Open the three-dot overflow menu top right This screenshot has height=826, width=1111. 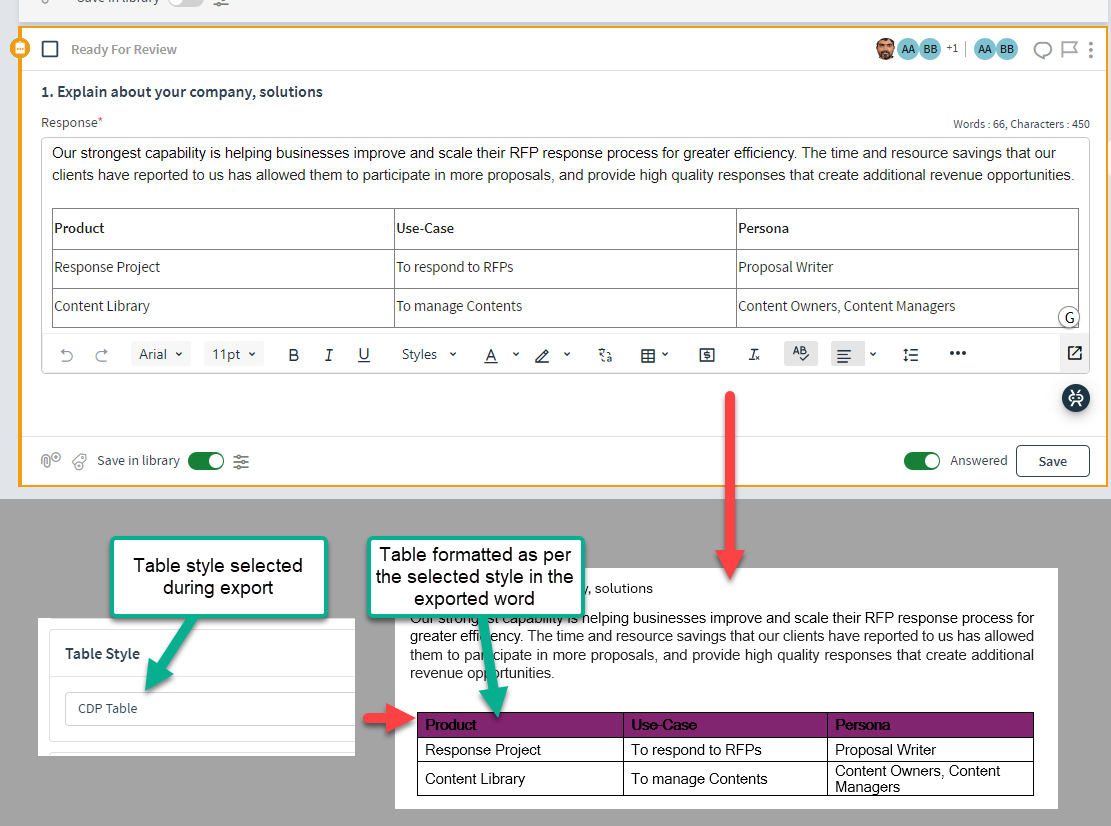tap(1091, 49)
